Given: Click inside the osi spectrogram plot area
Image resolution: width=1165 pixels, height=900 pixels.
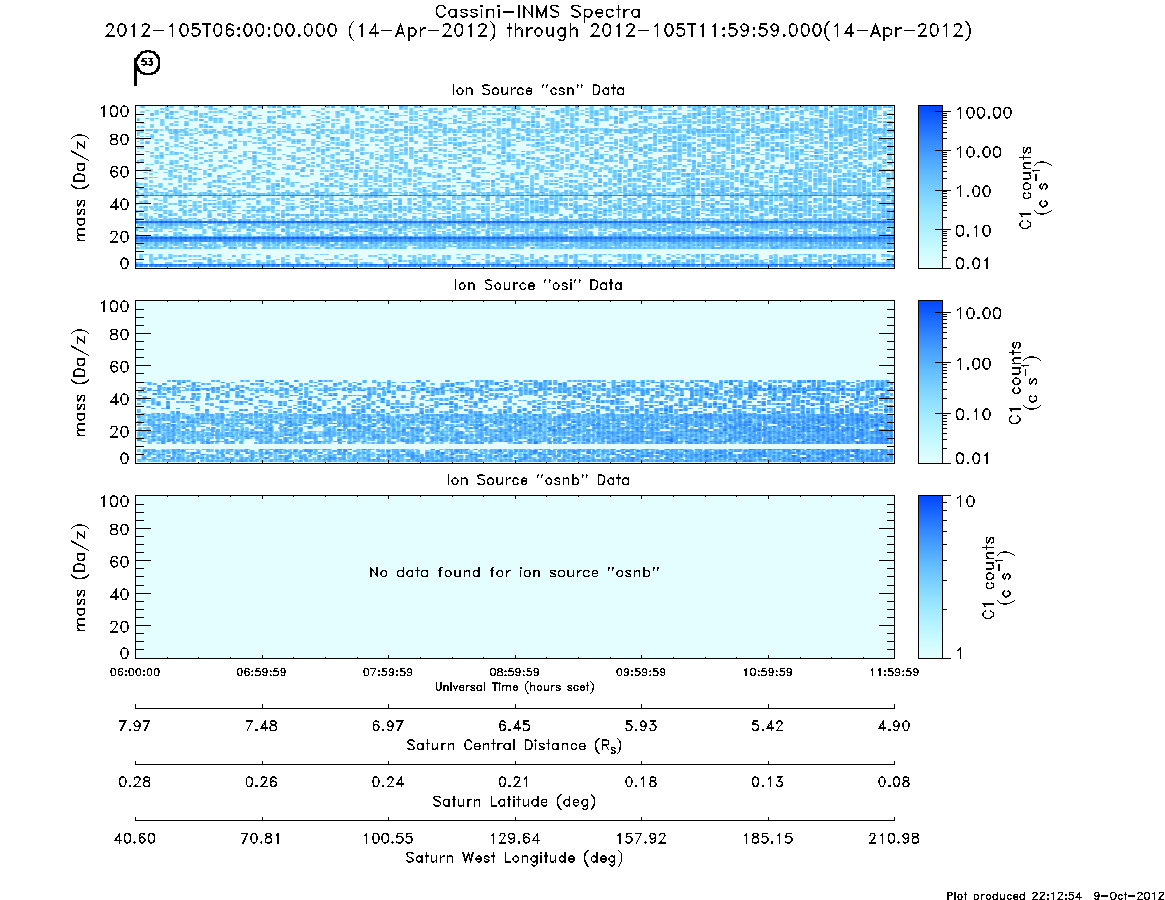Looking at the screenshot, I should point(514,382).
